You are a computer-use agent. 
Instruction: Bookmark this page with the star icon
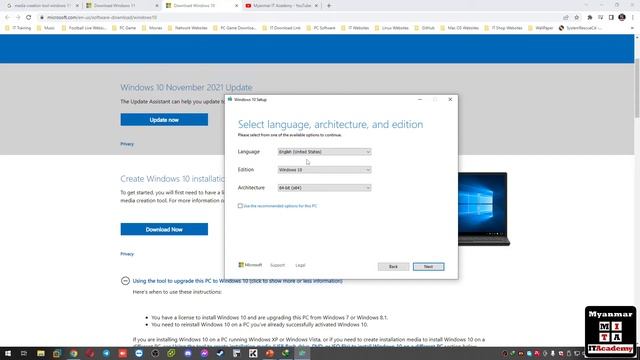click(576, 18)
